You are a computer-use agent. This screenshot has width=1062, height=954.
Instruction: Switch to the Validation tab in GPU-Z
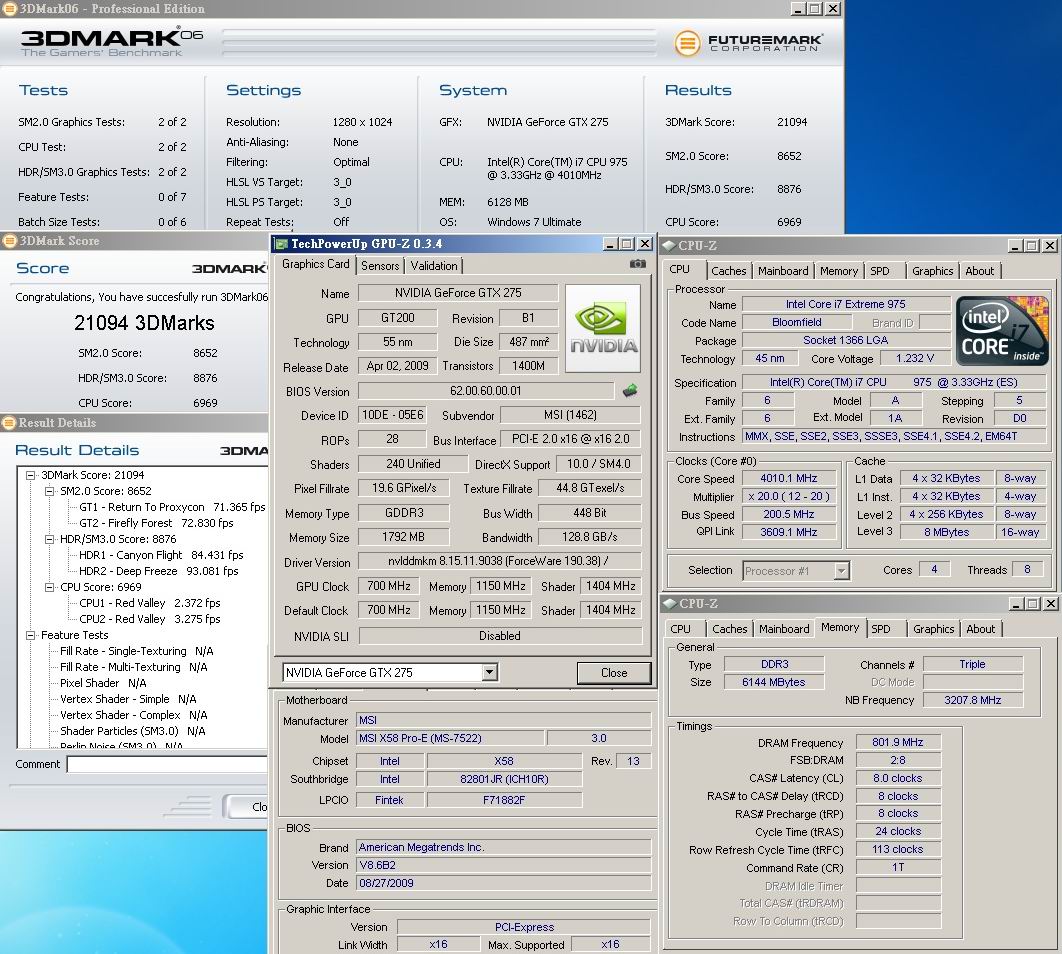pyautogui.click(x=433, y=266)
